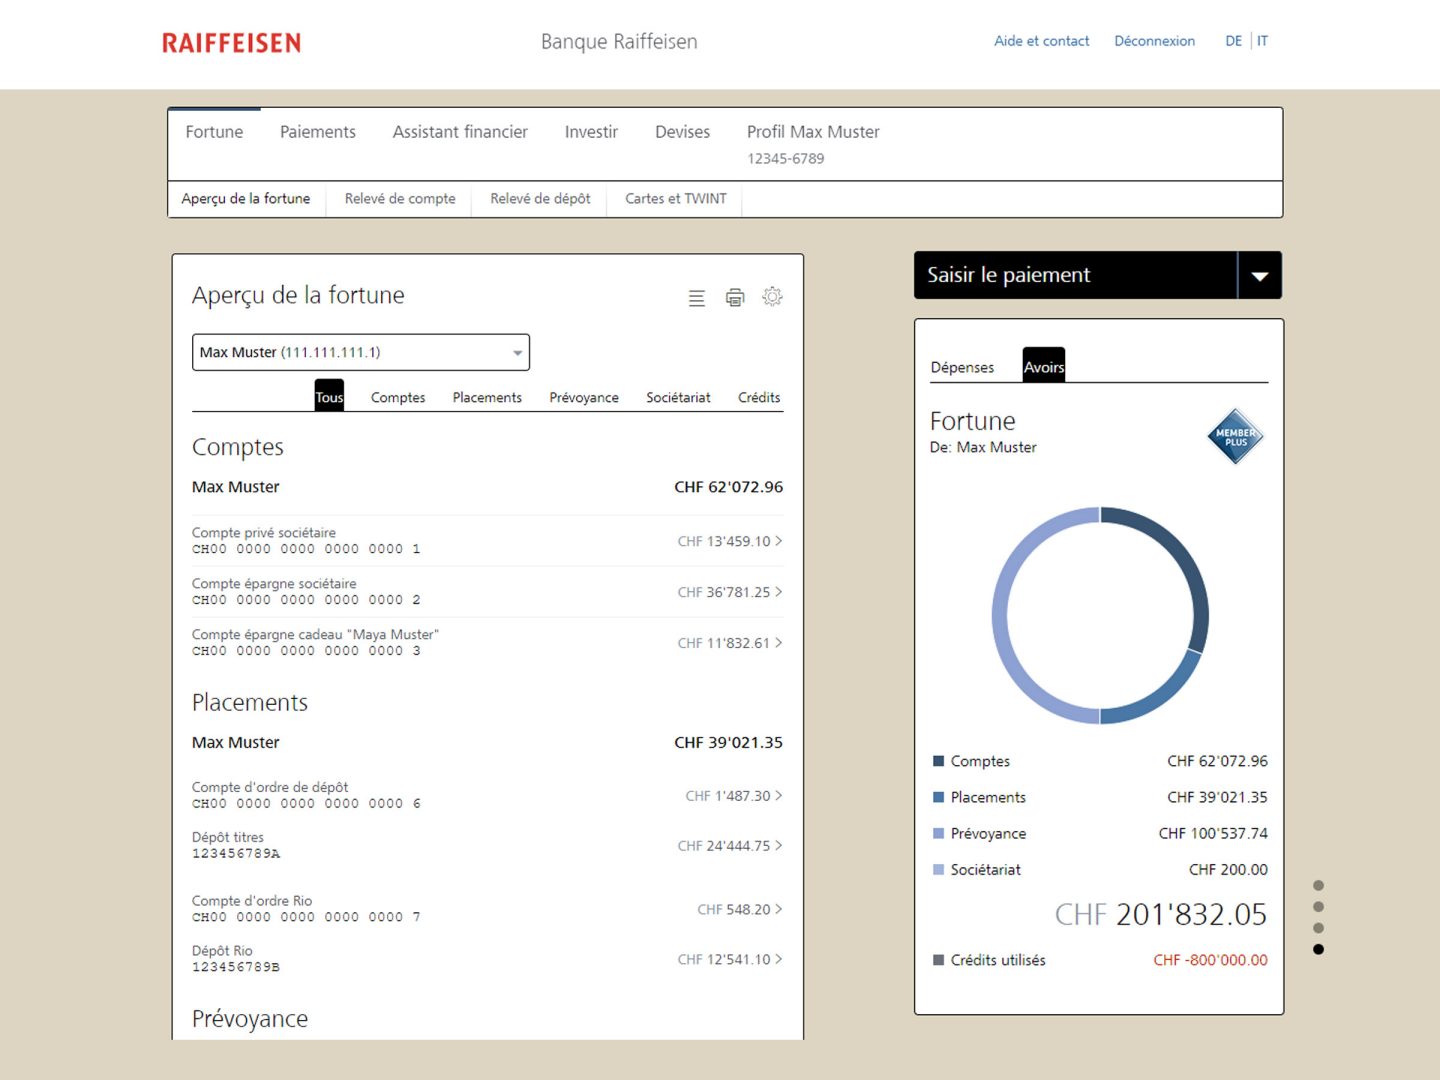
Task: Open the Fortune main menu
Action: [214, 132]
